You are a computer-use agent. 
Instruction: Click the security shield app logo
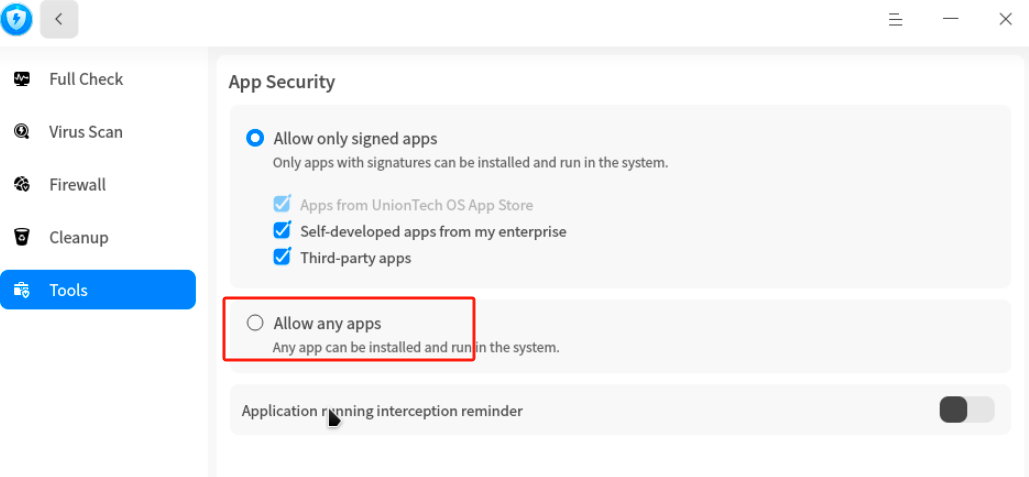[16, 19]
